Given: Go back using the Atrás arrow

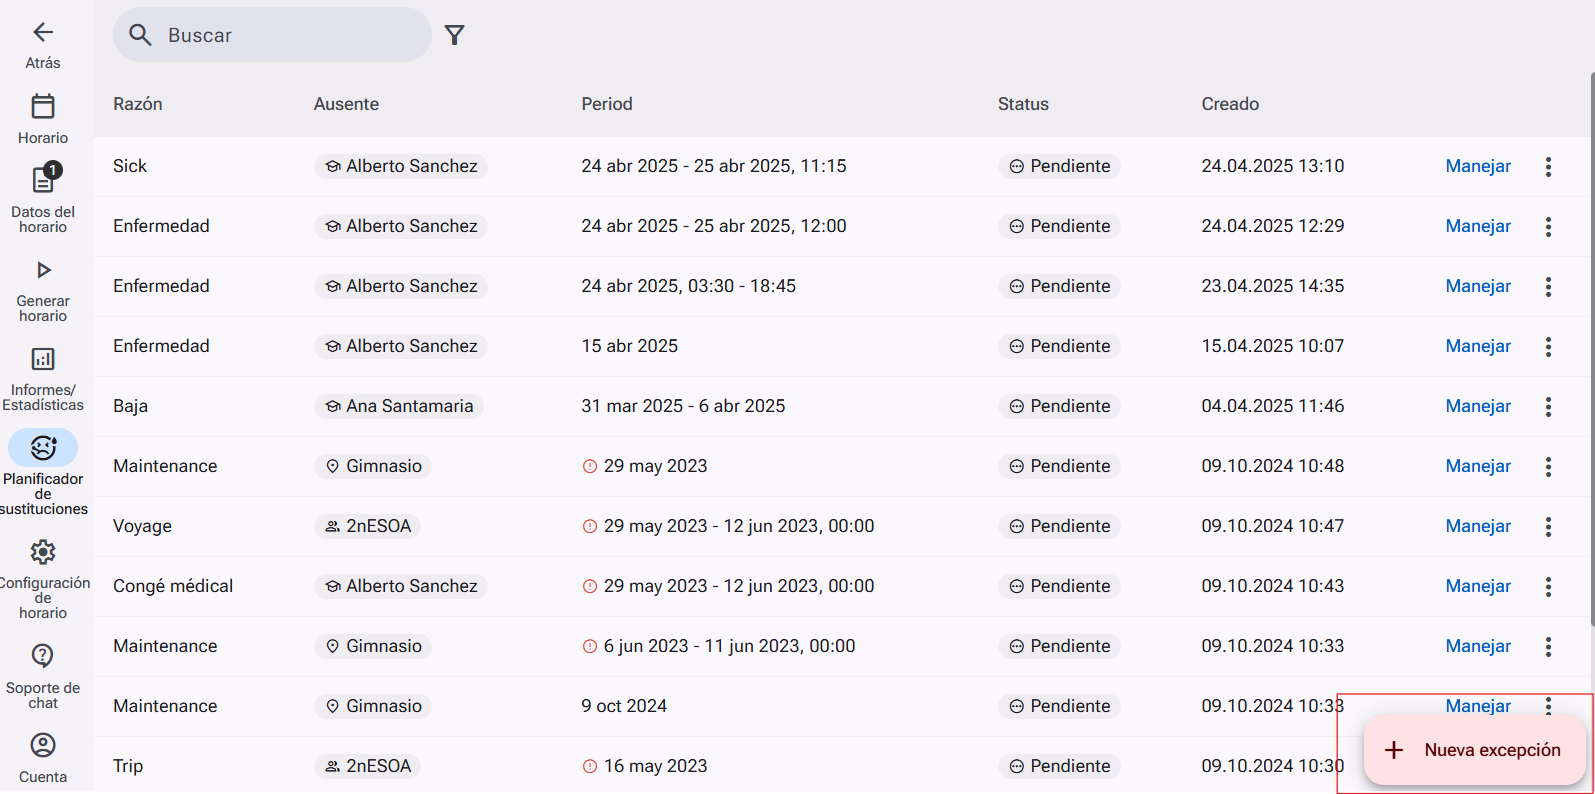Looking at the screenshot, I should [43, 33].
